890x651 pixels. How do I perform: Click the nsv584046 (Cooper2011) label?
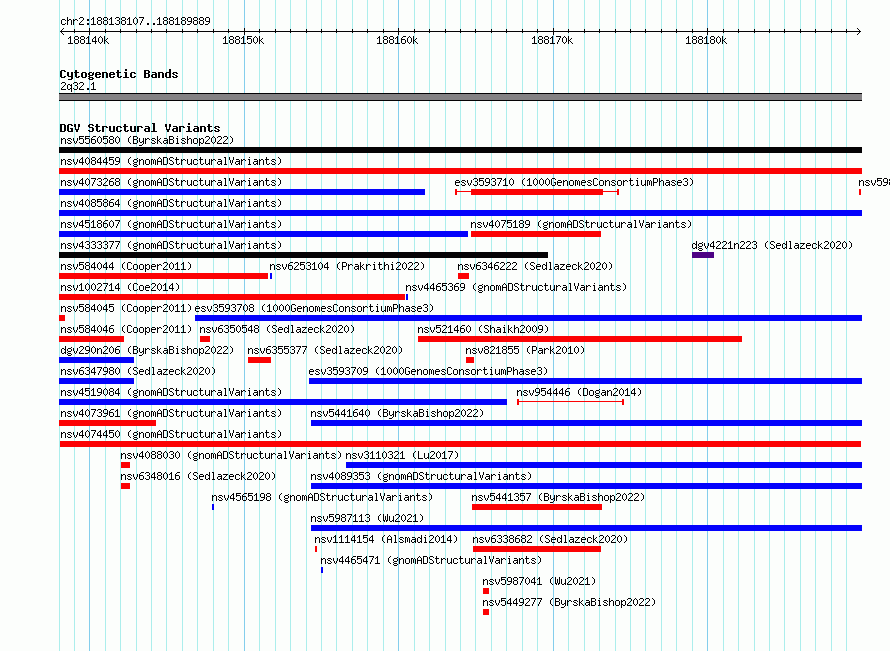click(x=126, y=329)
